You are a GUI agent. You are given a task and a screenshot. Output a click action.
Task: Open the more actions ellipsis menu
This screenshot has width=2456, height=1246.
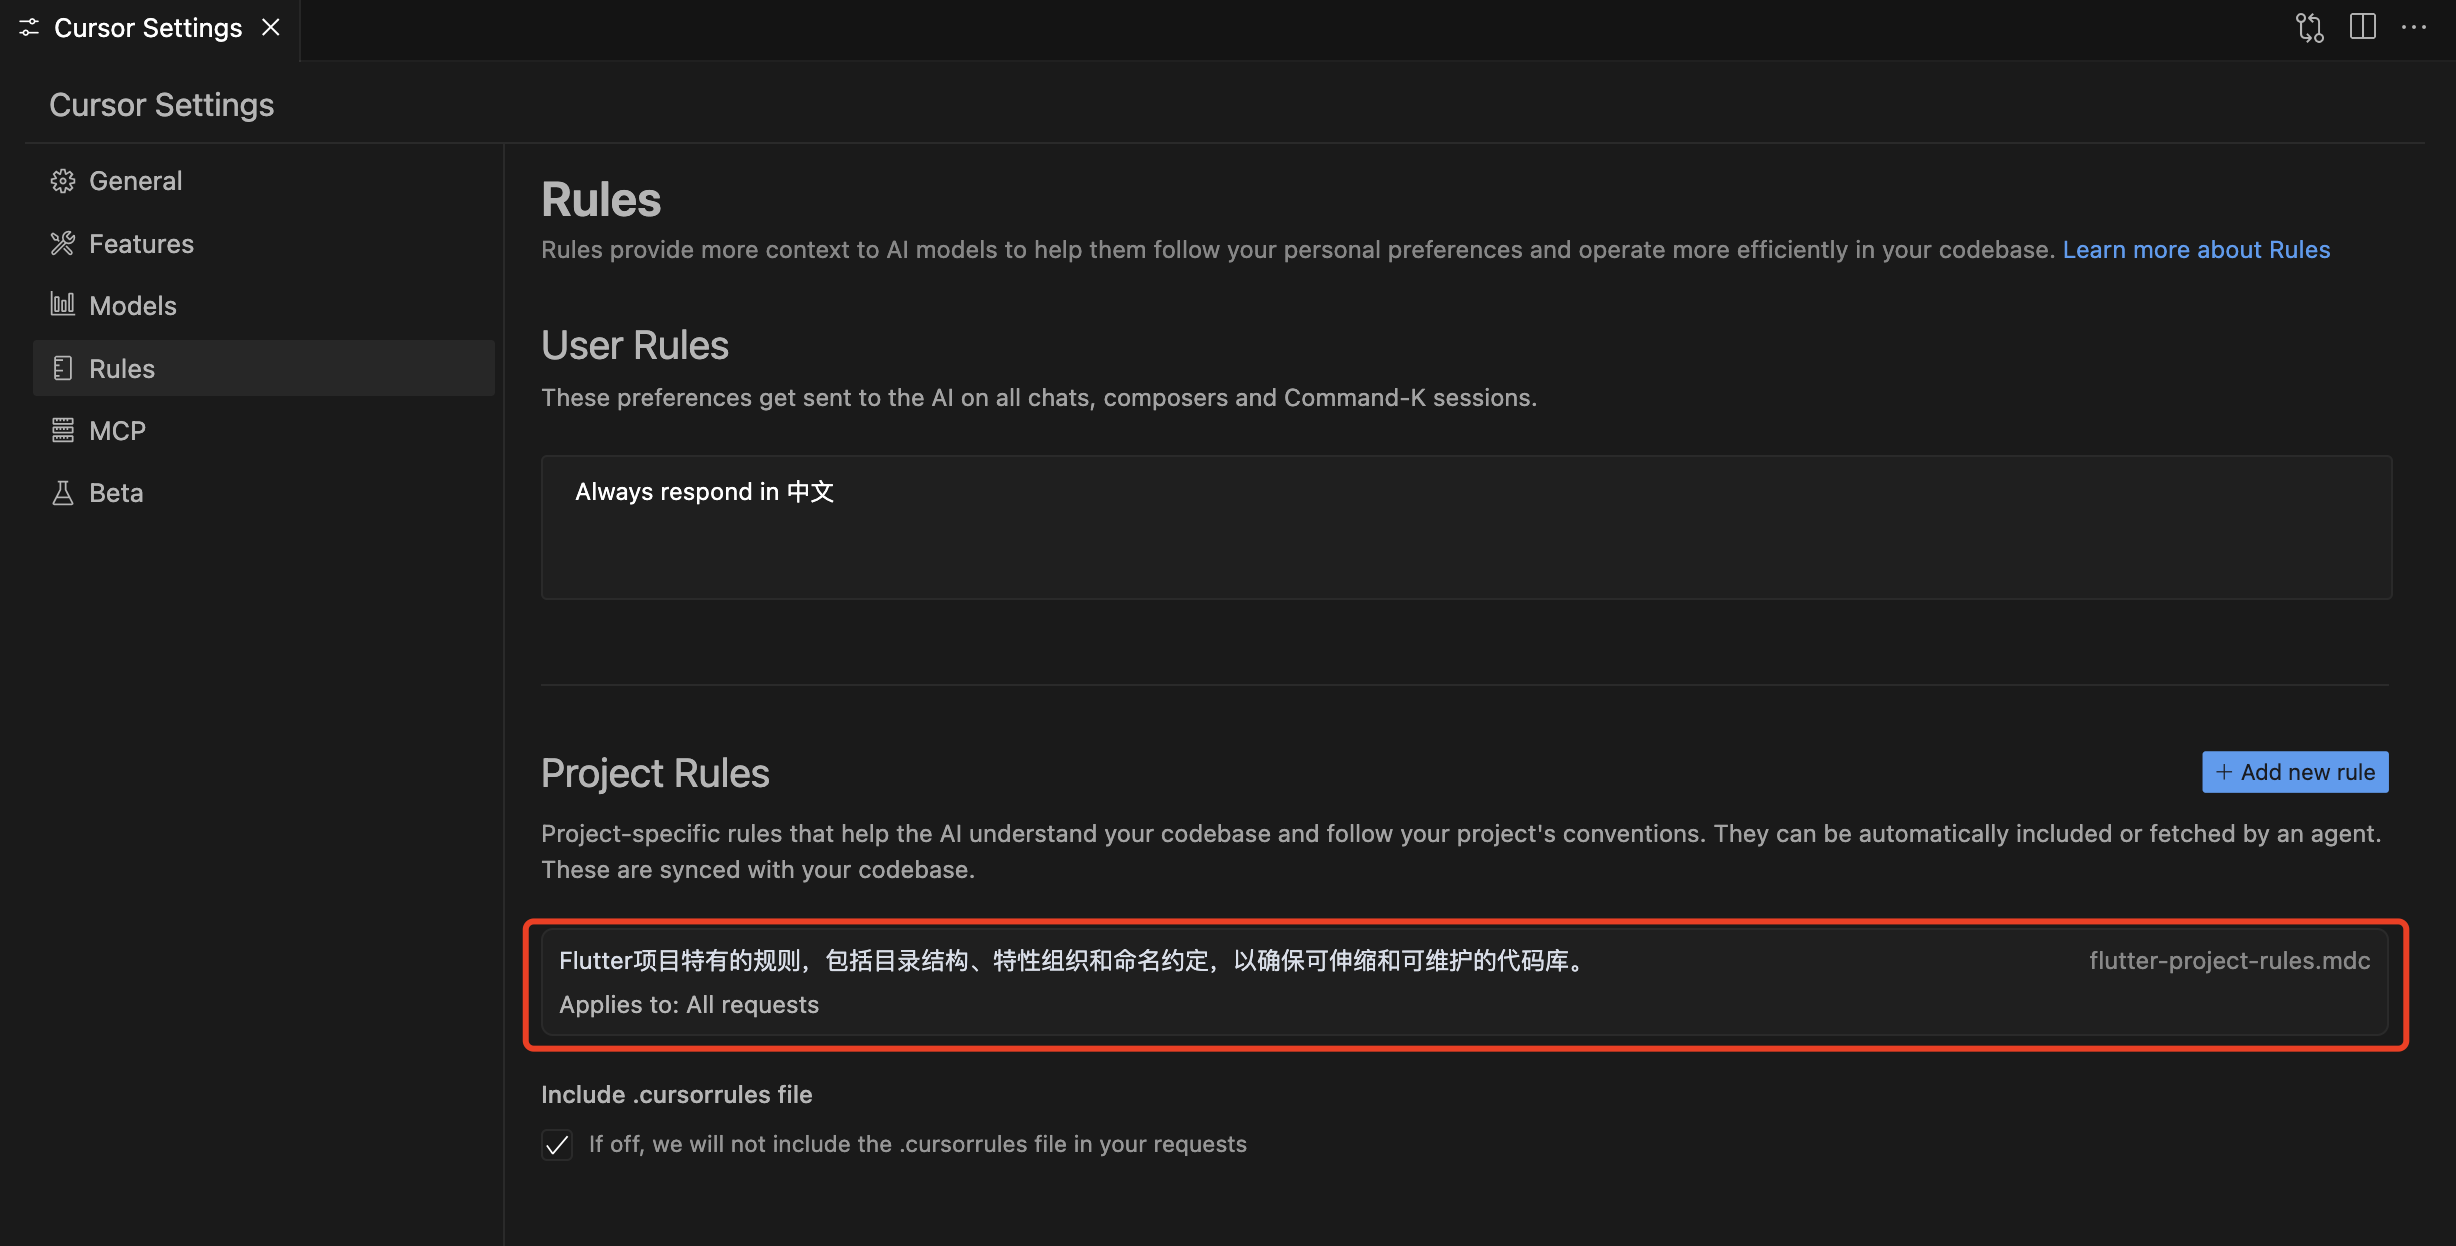click(x=2414, y=28)
